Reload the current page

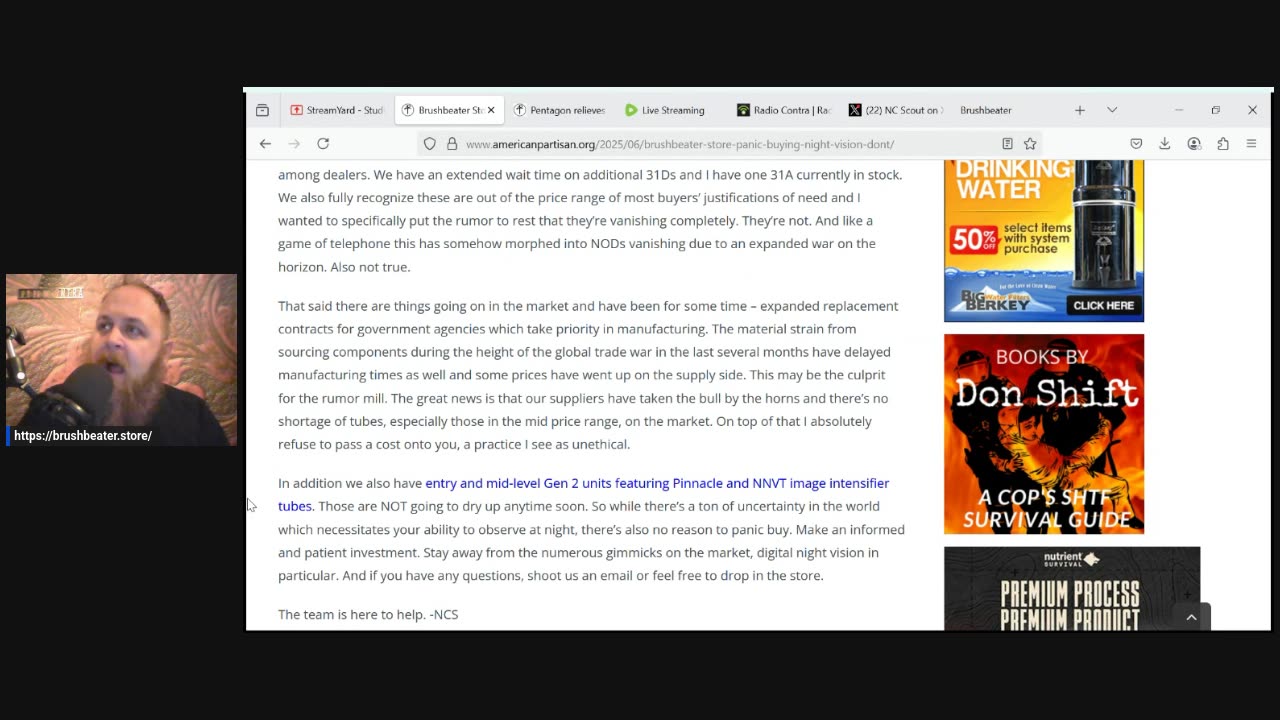point(323,144)
